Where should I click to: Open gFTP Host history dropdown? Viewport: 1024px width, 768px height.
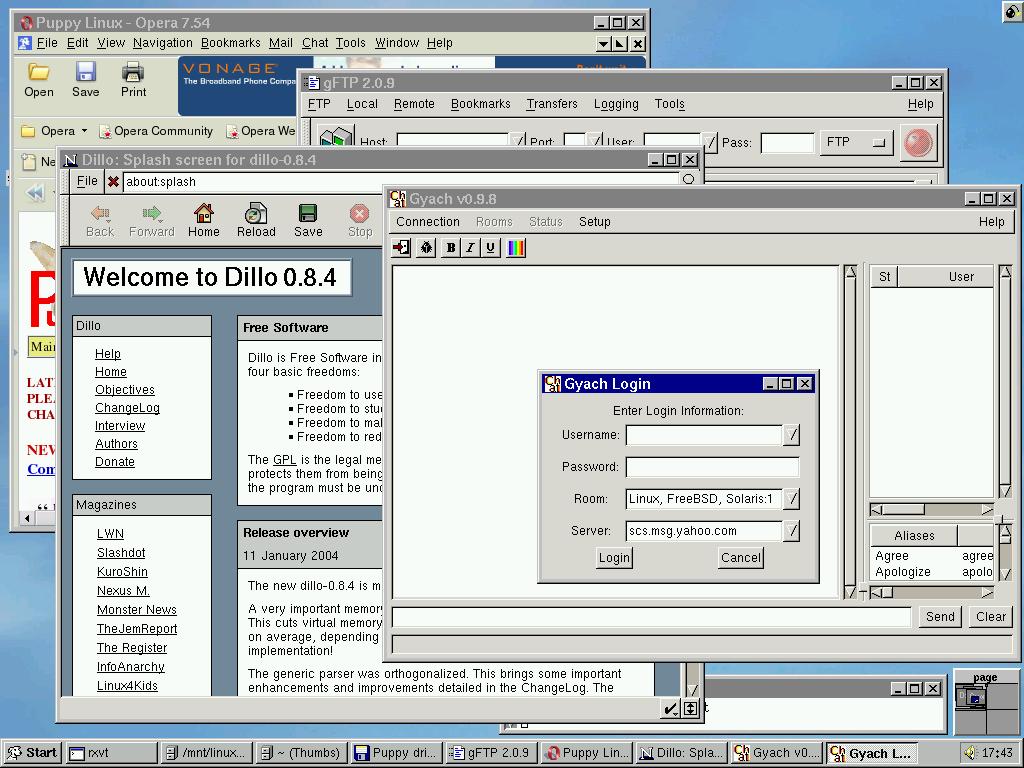point(518,141)
